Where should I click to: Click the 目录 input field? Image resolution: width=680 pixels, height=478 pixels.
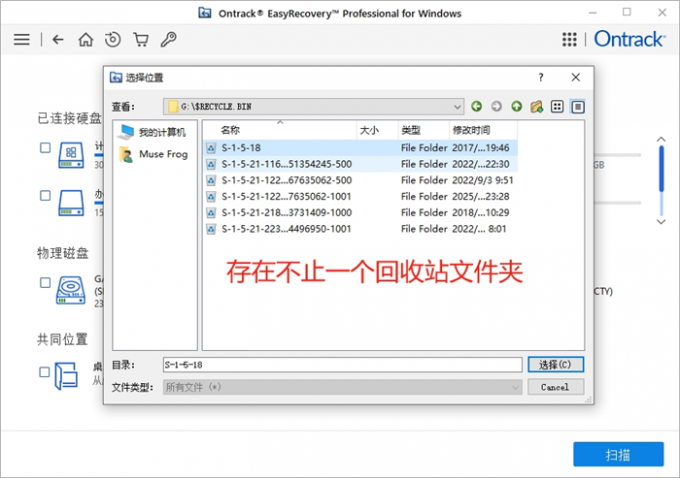coord(343,365)
